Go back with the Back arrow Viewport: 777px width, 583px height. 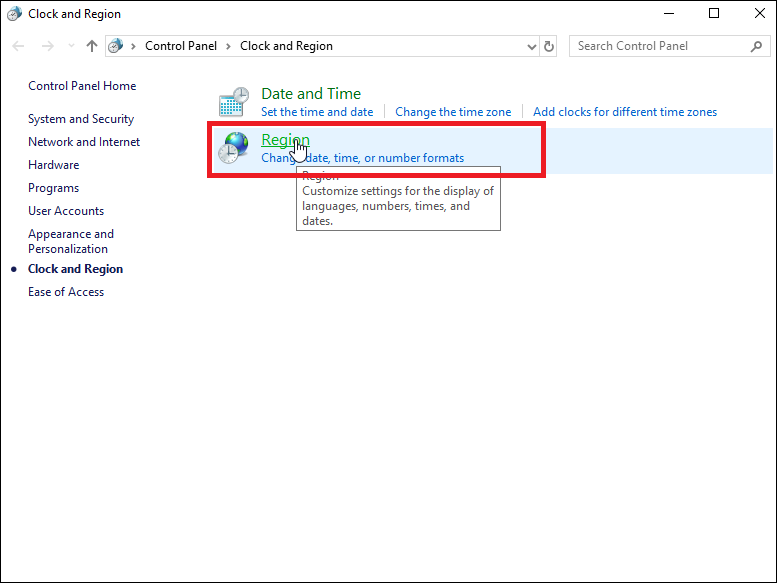coord(18,46)
